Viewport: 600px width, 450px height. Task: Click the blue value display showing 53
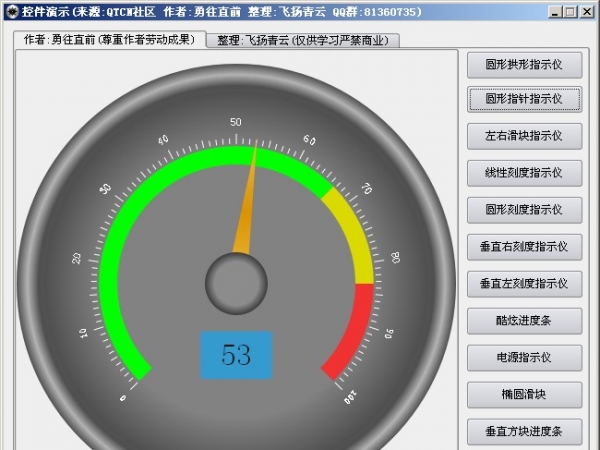click(236, 355)
